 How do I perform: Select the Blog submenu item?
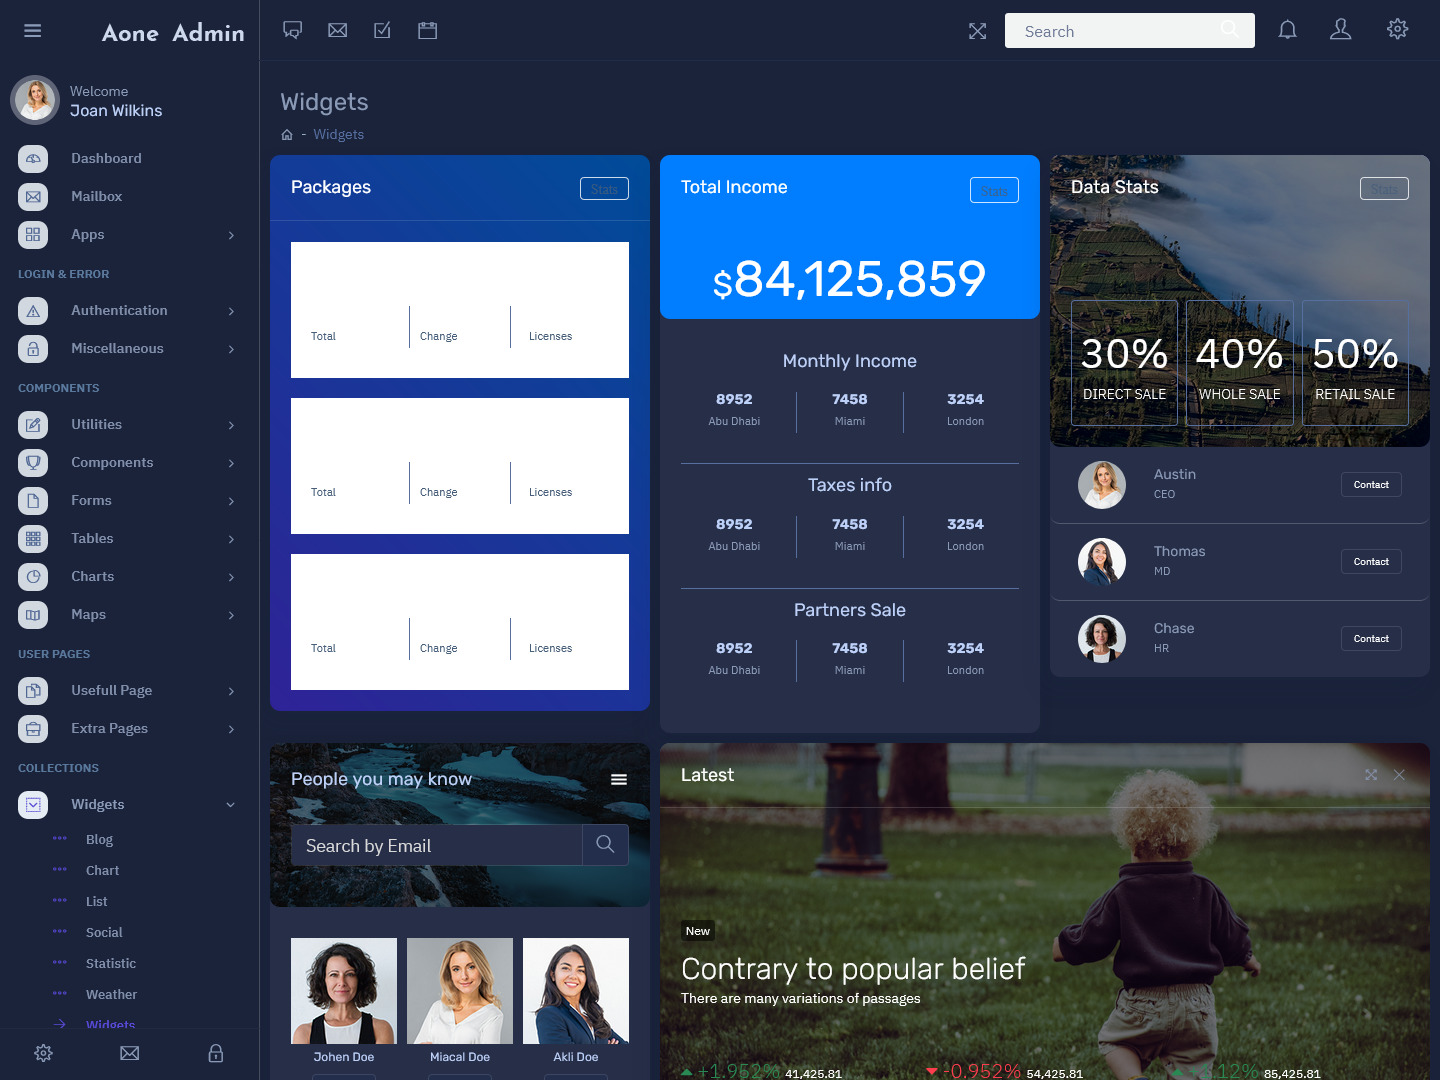(x=99, y=840)
